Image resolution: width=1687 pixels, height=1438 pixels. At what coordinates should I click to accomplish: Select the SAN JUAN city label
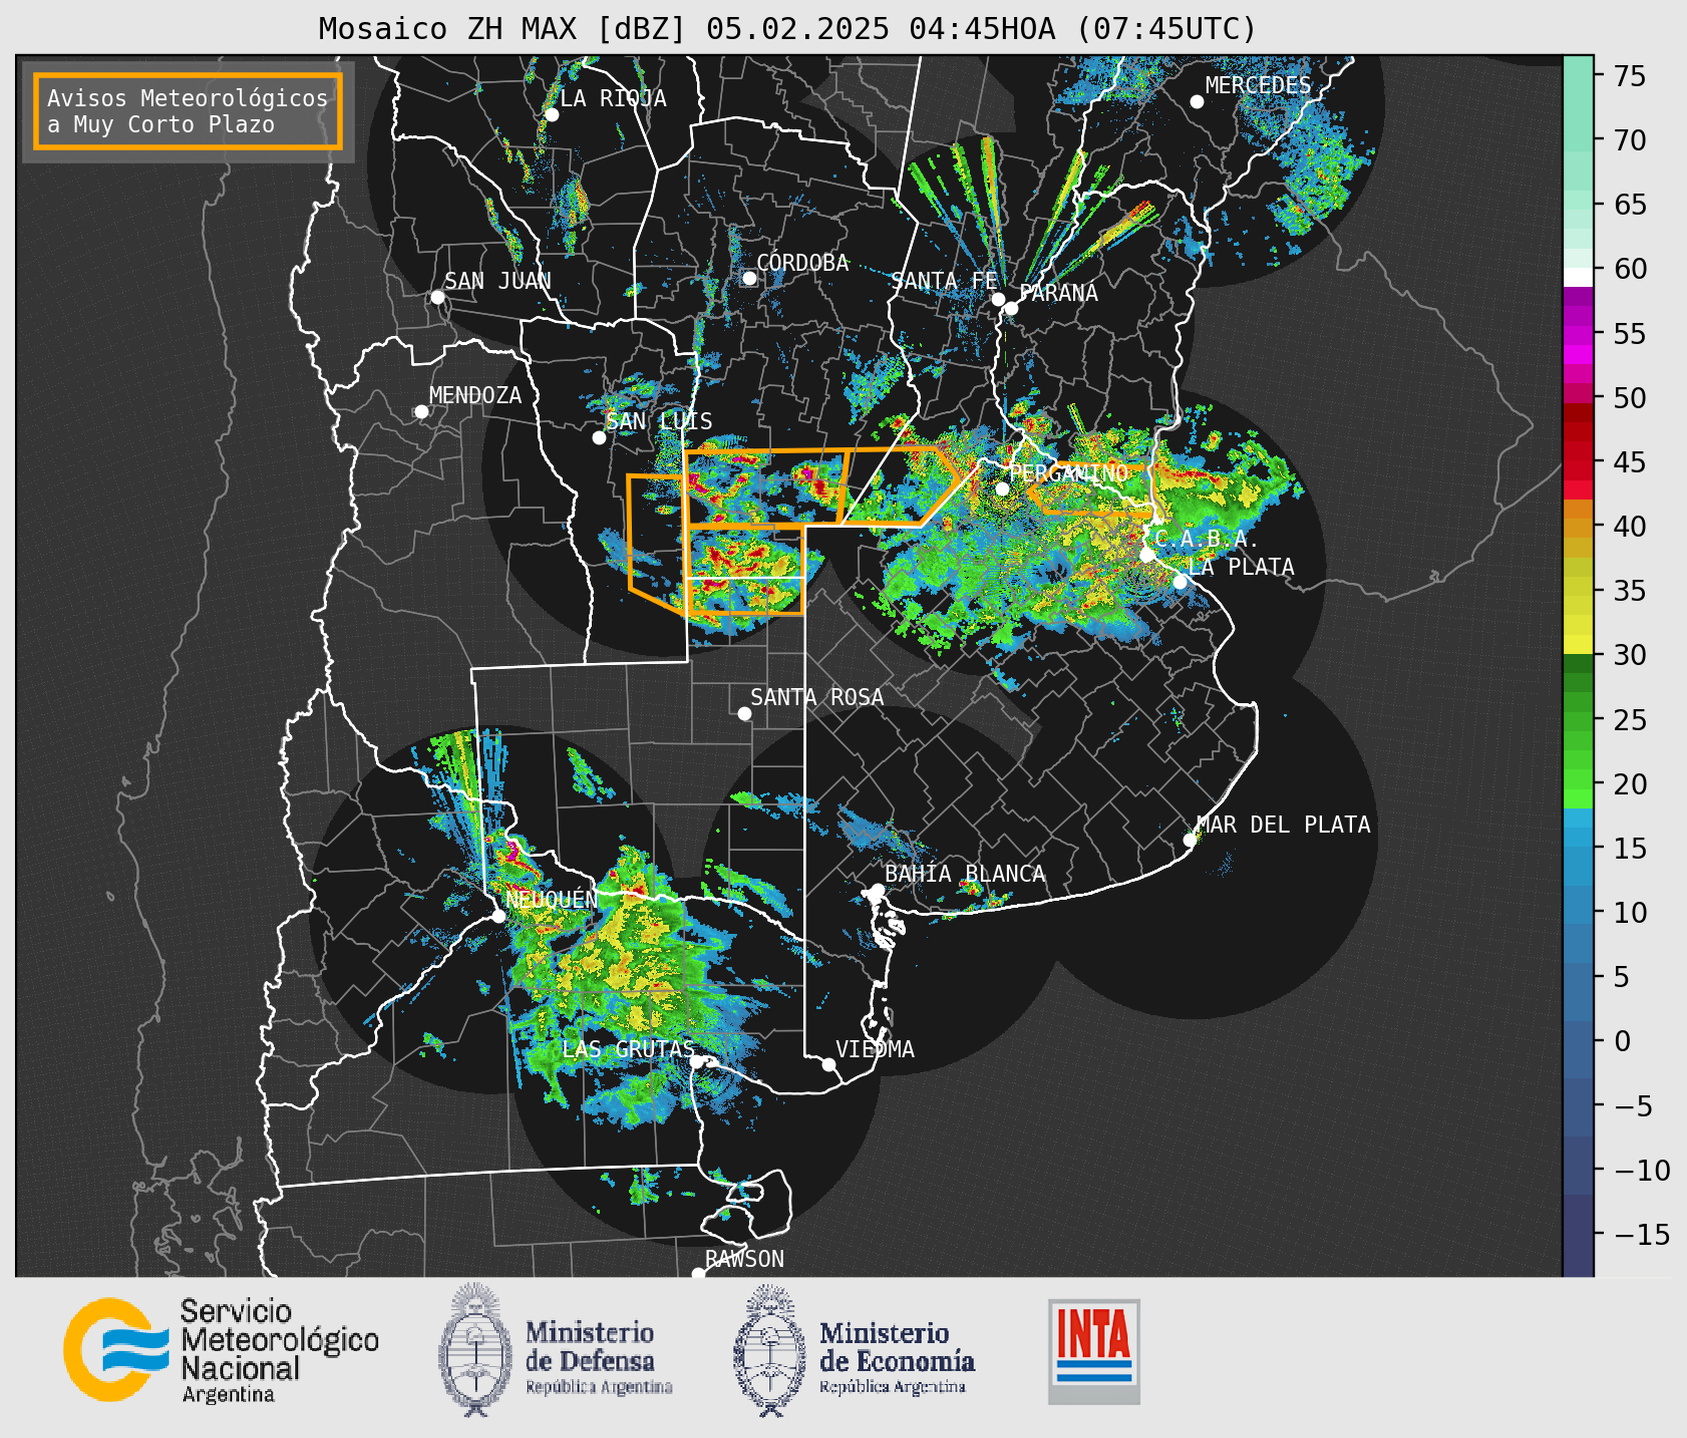pyautogui.click(x=497, y=281)
